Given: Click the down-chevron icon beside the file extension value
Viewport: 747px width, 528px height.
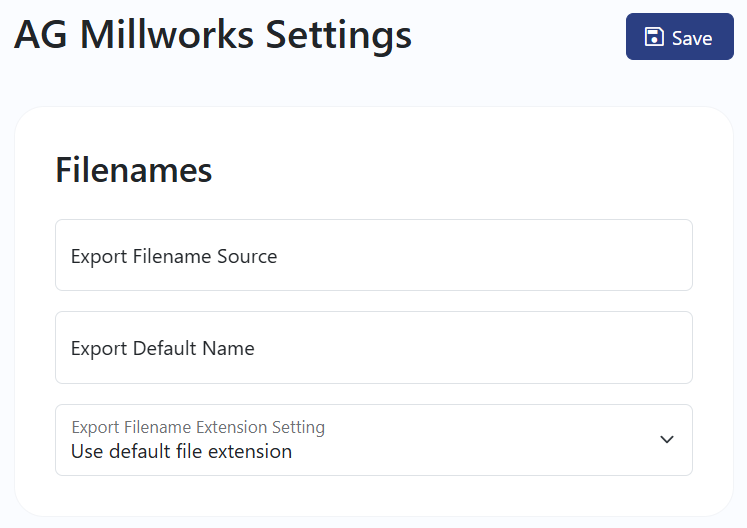Looking at the screenshot, I should pos(666,439).
